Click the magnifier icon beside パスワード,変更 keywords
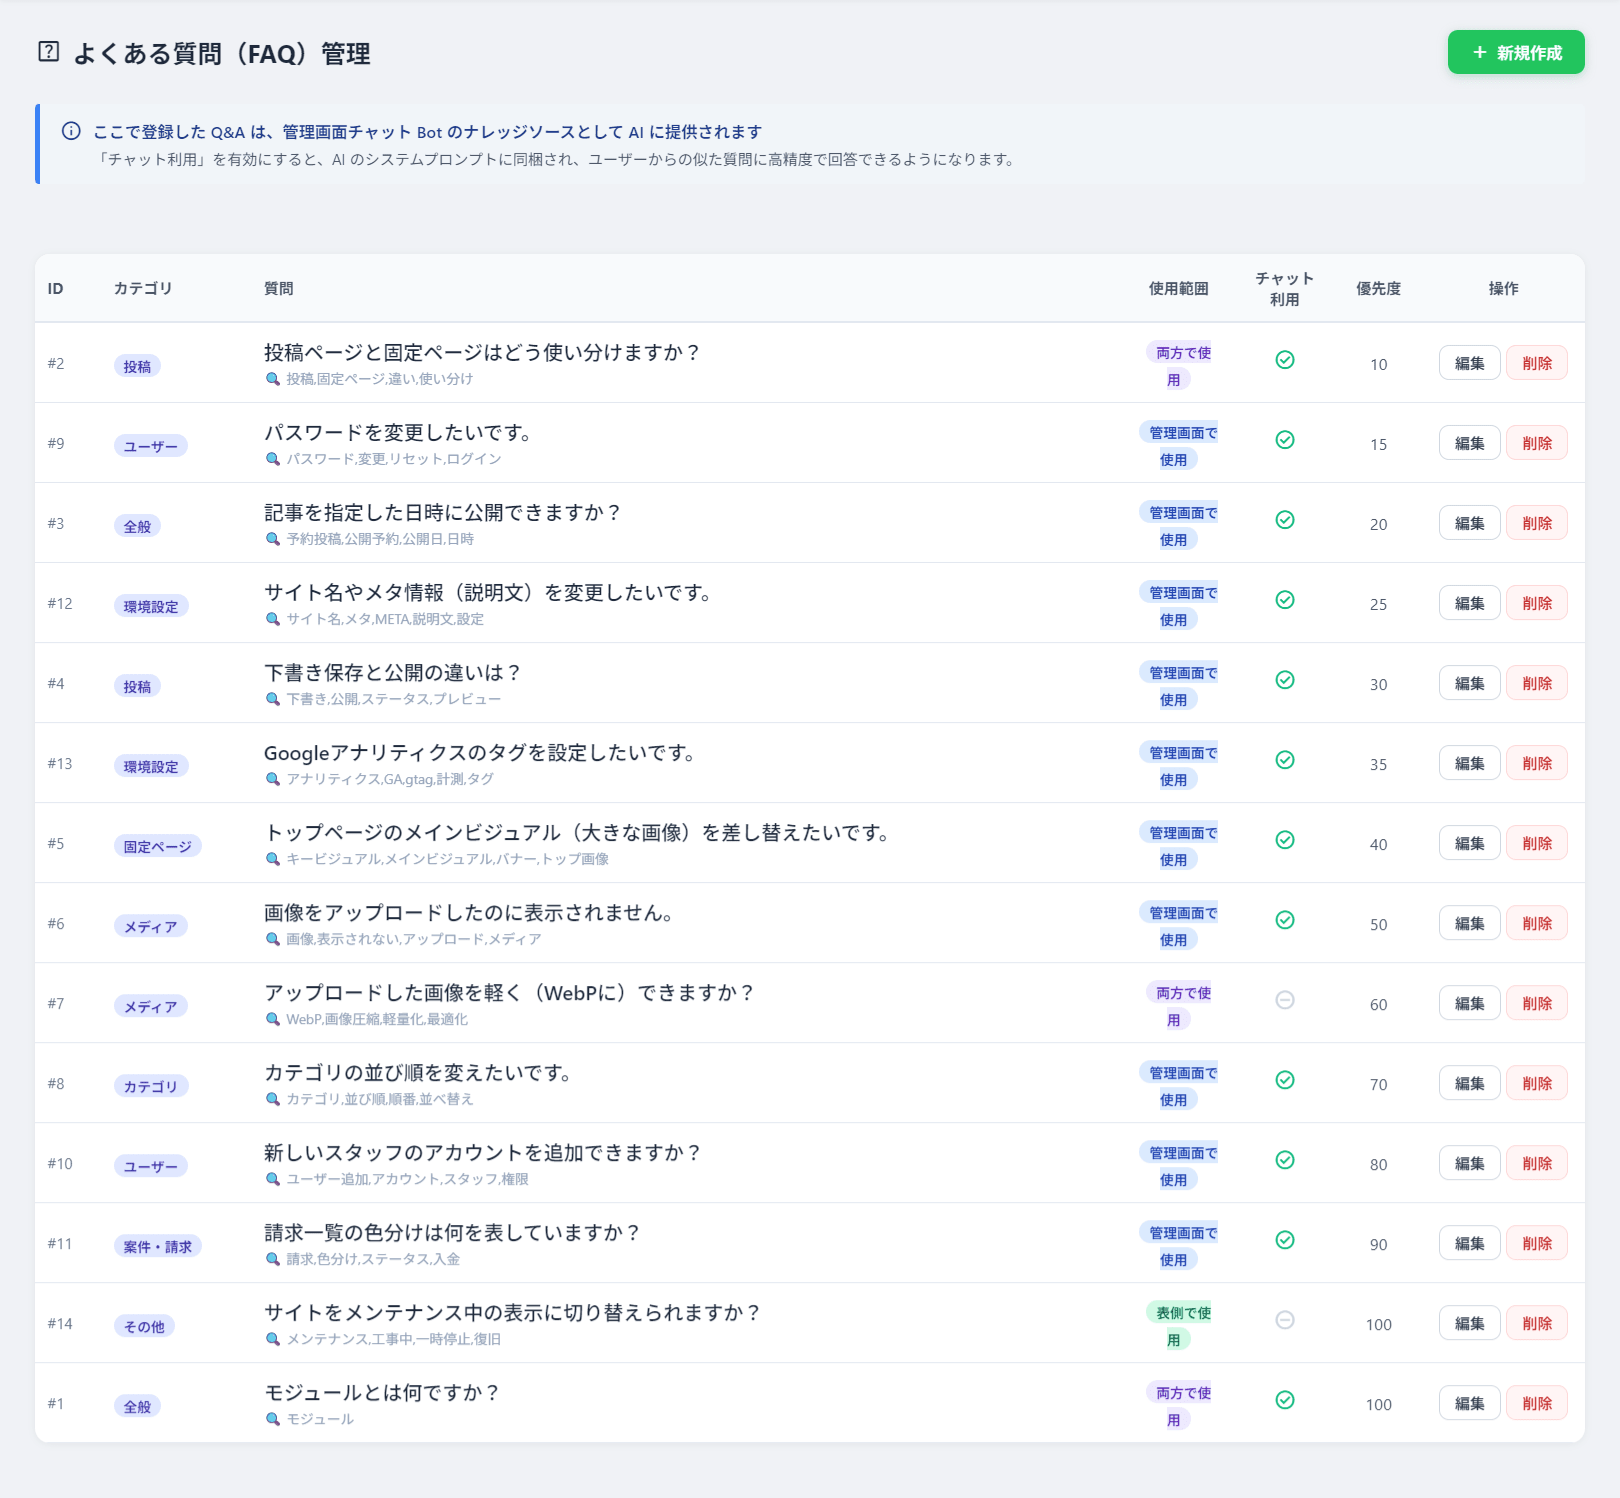 (272, 459)
